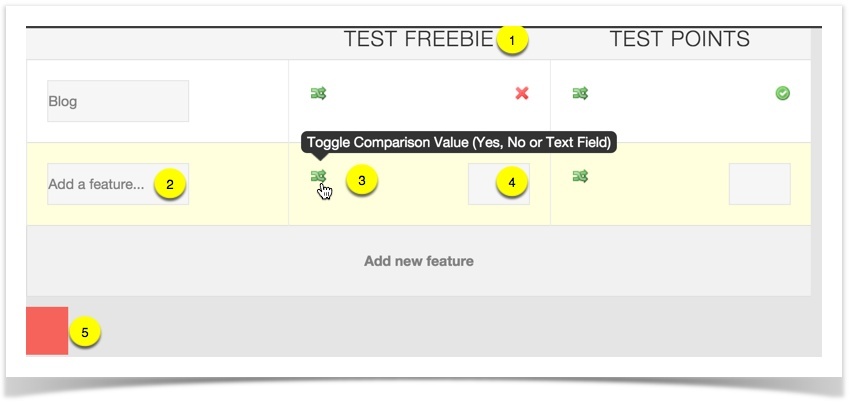This screenshot has height=406, width=856.
Task: Toggle comparison value for Blog under Test Points
Action: pyautogui.click(x=580, y=93)
